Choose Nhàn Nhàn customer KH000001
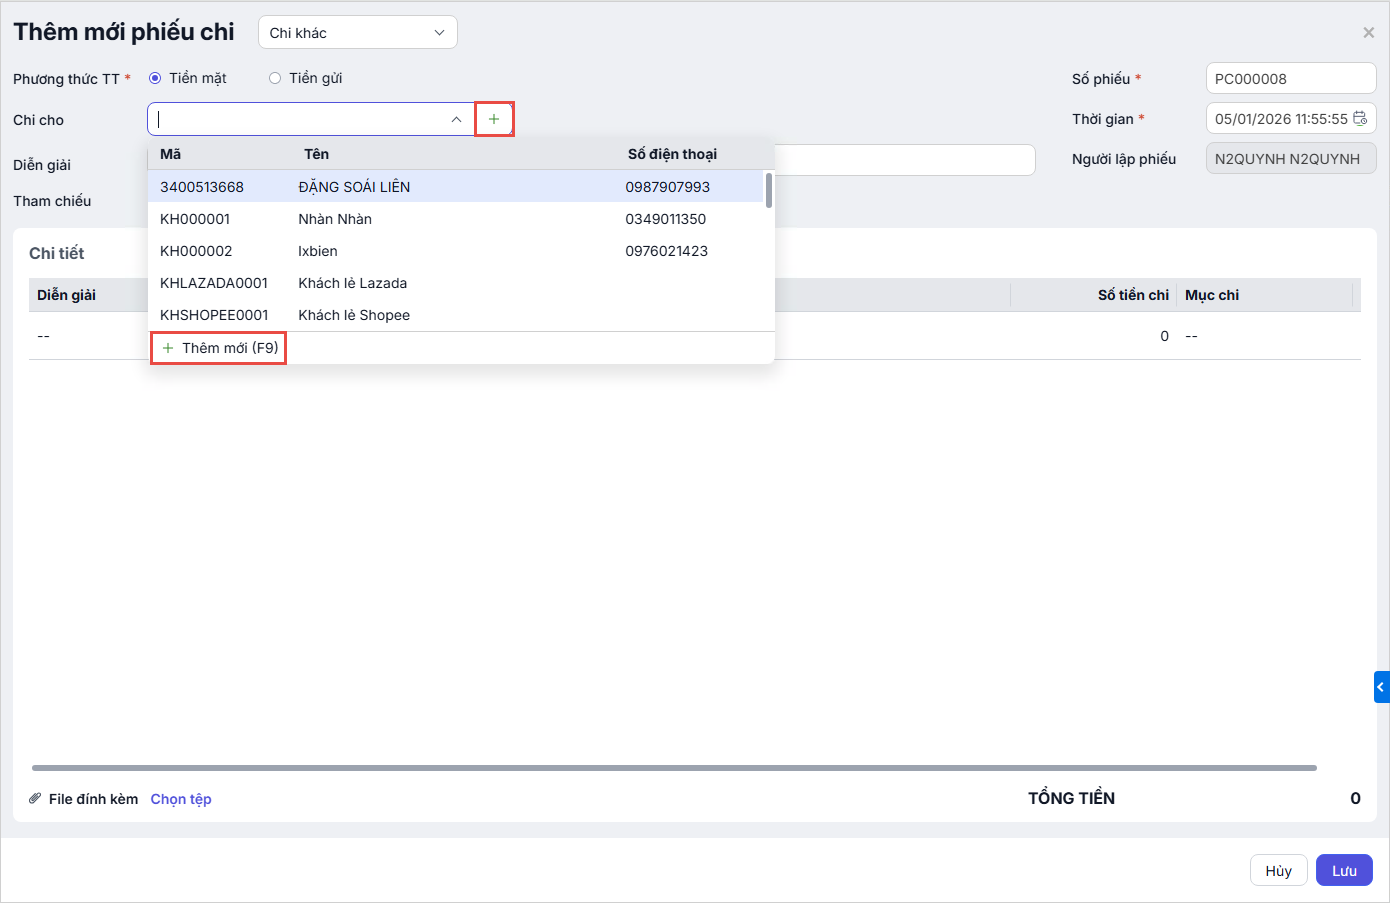Image resolution: width=1390 pixels, height=903 pixels. pos(335,219)
